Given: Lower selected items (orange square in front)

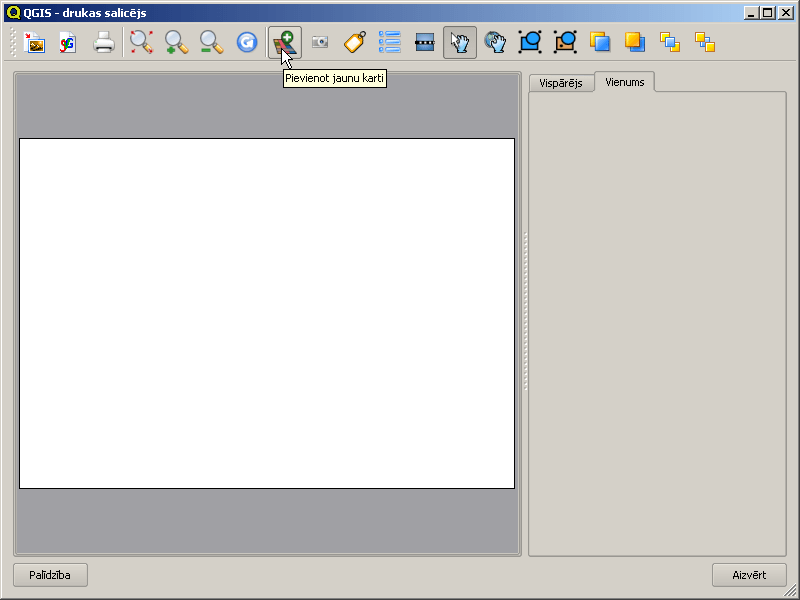Looking at the screenshot, I should click(635, 42).
